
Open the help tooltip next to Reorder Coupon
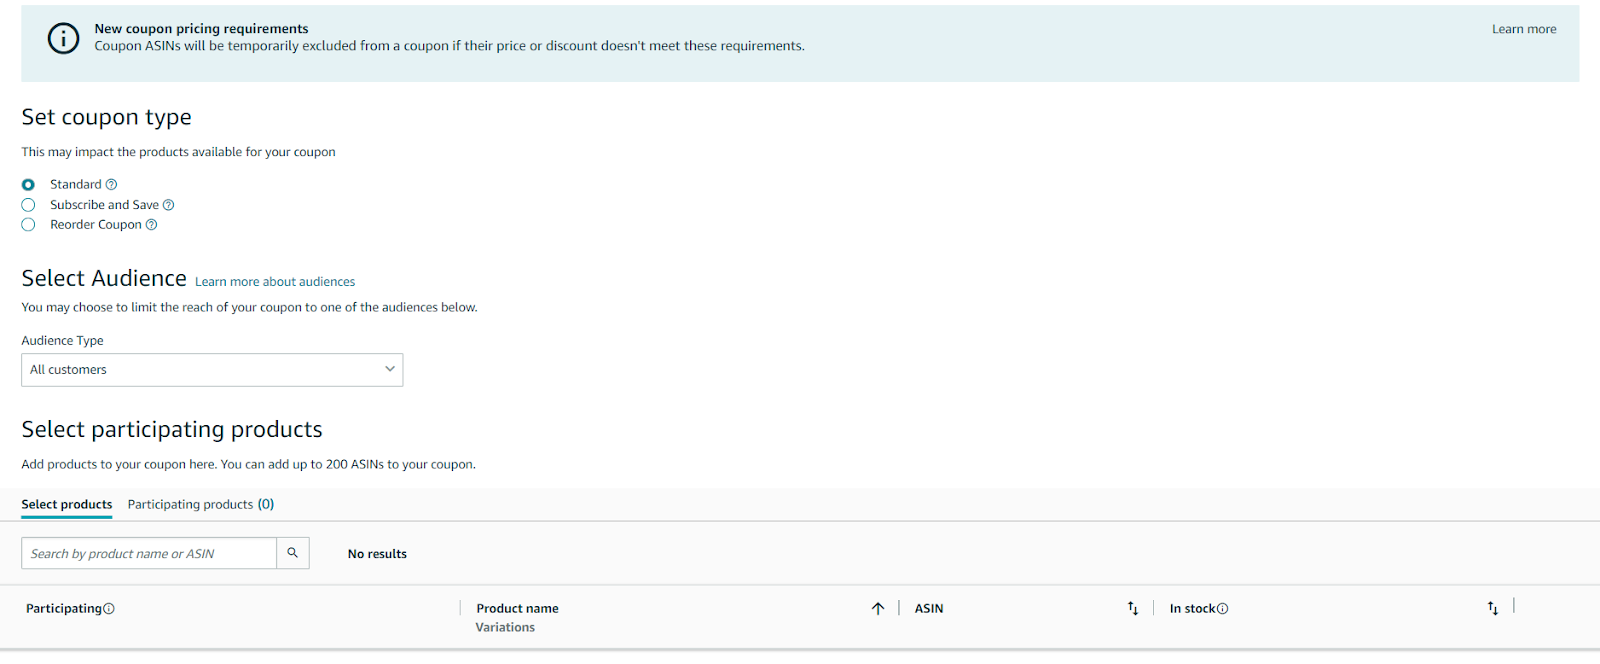(x=151, y=224)
